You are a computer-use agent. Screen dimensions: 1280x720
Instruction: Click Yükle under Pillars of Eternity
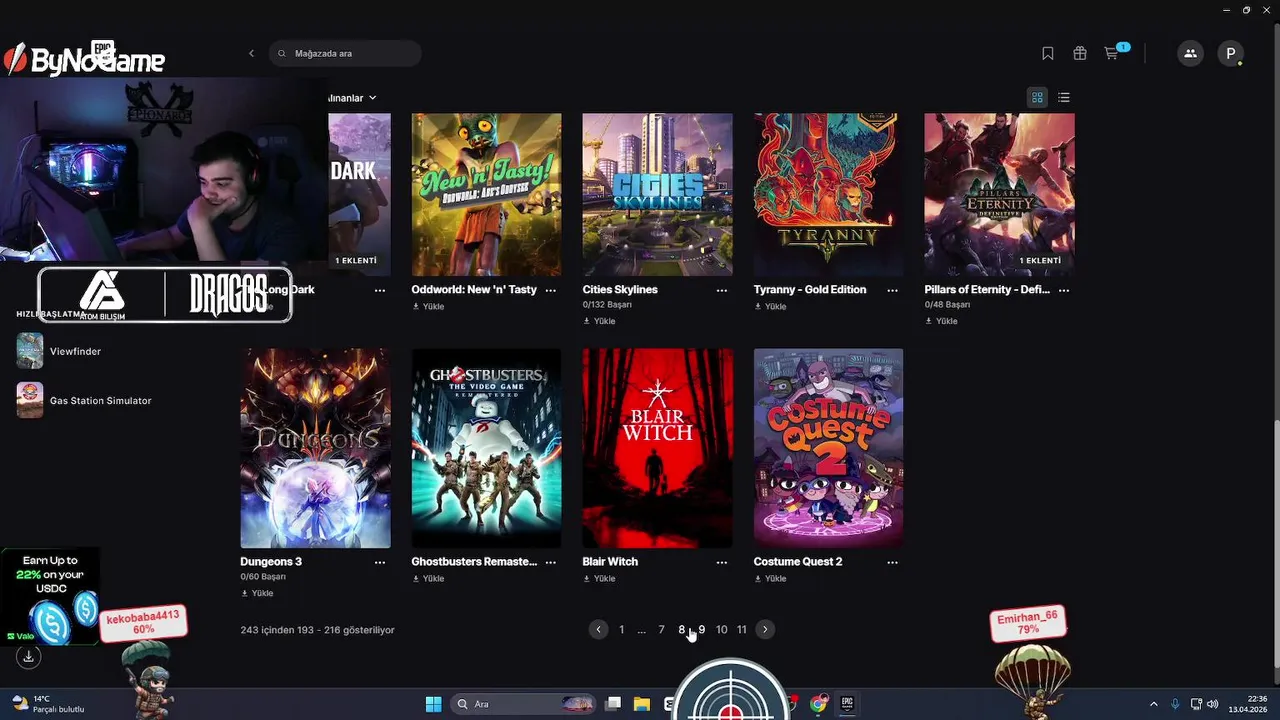click(941, 321)
